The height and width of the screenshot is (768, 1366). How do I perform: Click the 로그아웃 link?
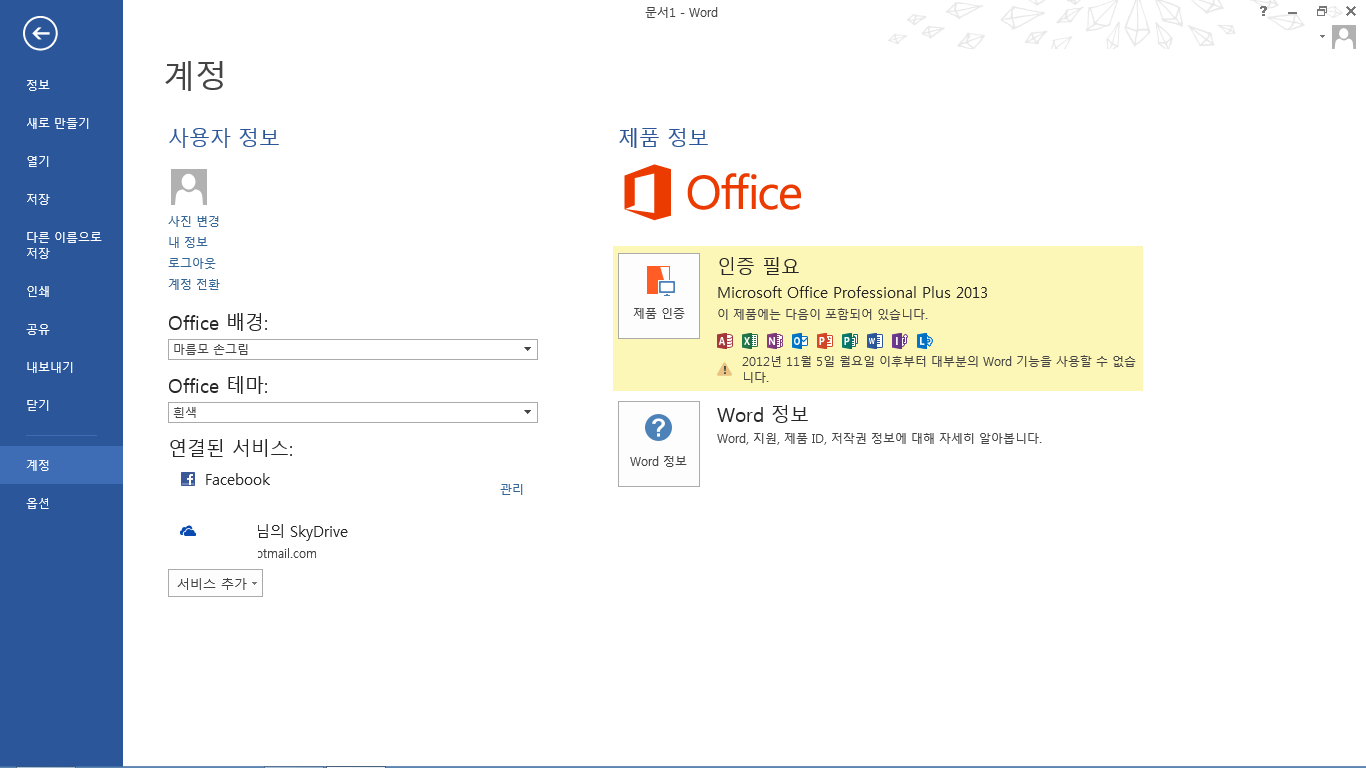[192, 263]
